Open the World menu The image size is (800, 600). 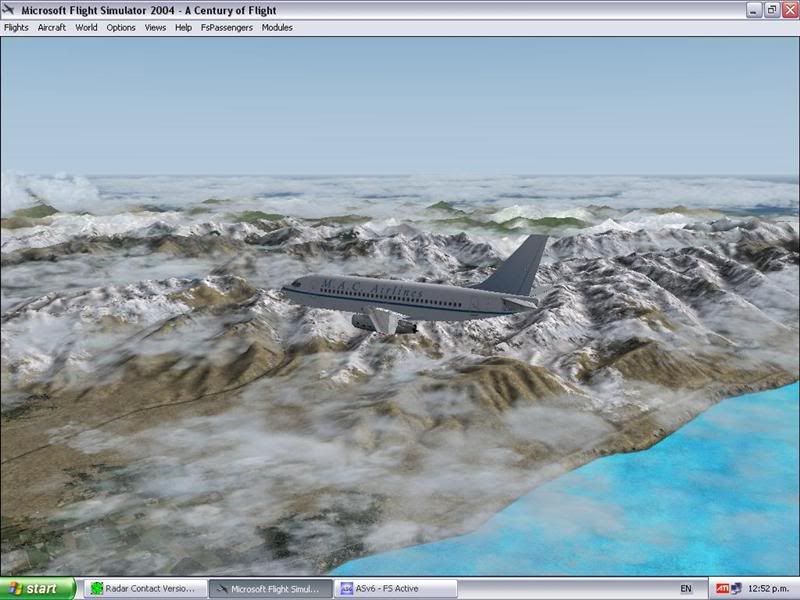[87, 28]
